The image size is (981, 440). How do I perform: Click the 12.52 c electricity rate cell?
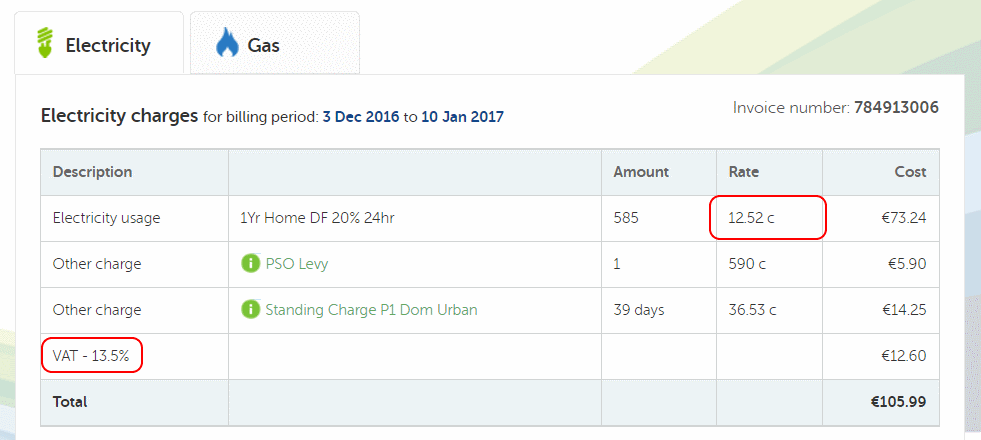point(769,218)
